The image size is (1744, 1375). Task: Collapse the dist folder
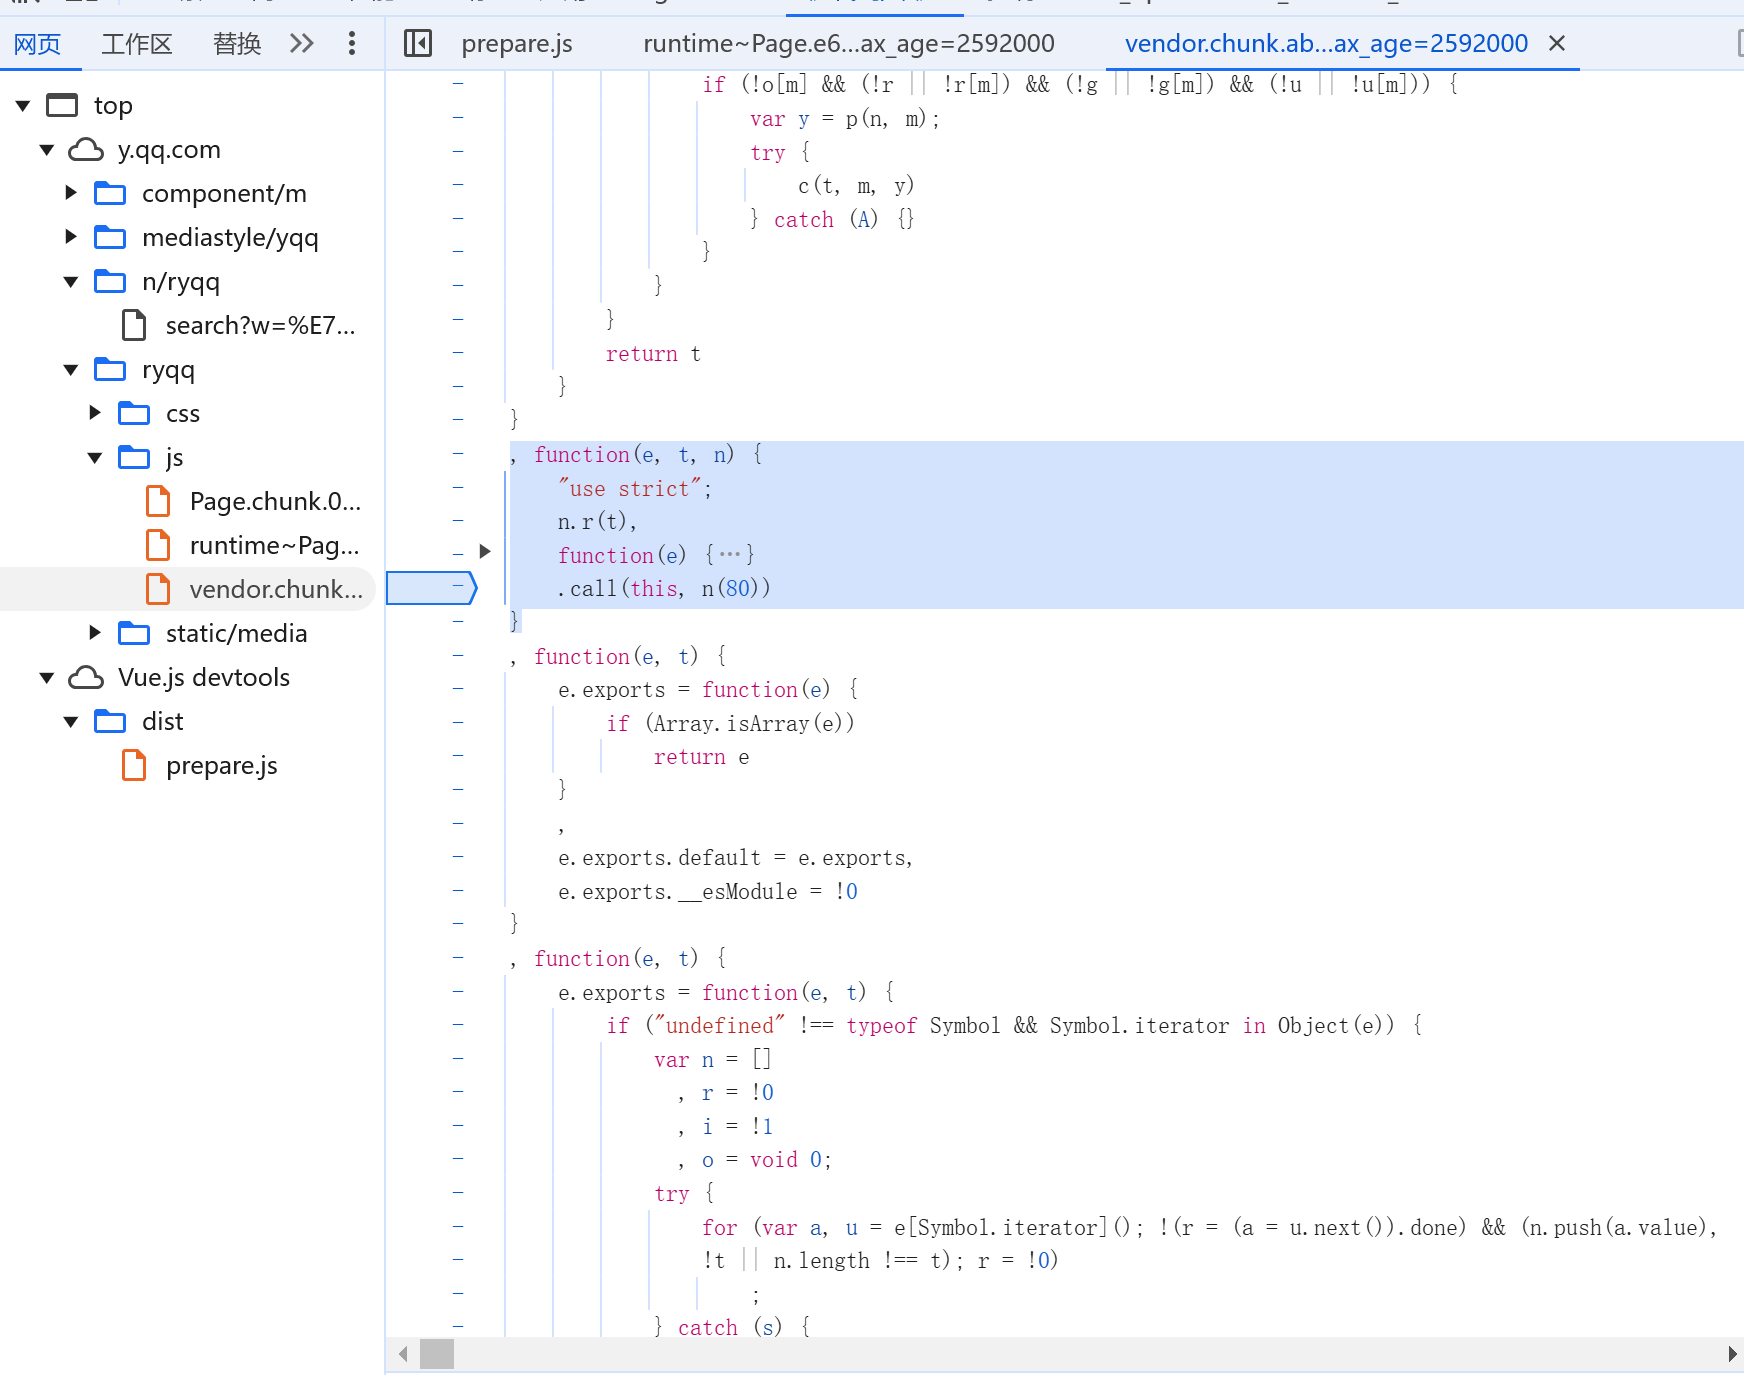[71, 721]
